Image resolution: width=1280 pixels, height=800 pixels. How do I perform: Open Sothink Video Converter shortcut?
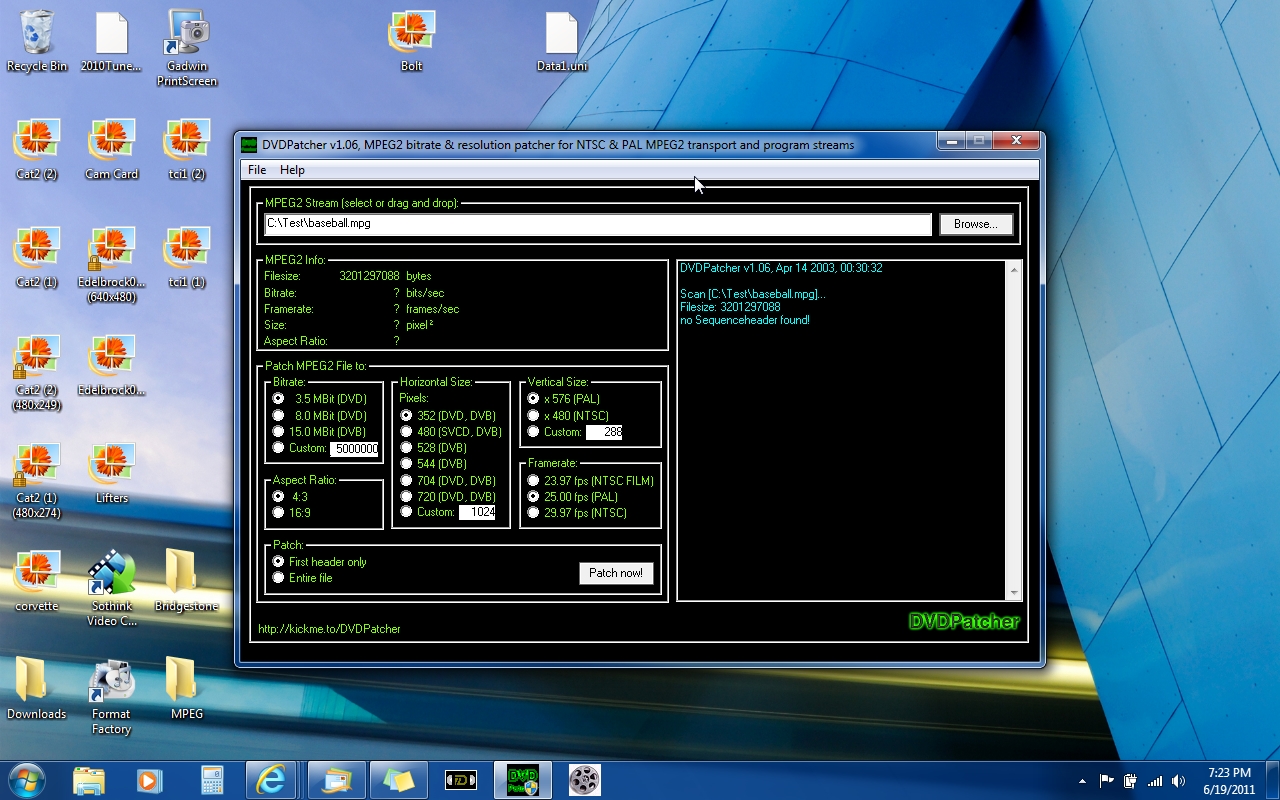point(112,589)
